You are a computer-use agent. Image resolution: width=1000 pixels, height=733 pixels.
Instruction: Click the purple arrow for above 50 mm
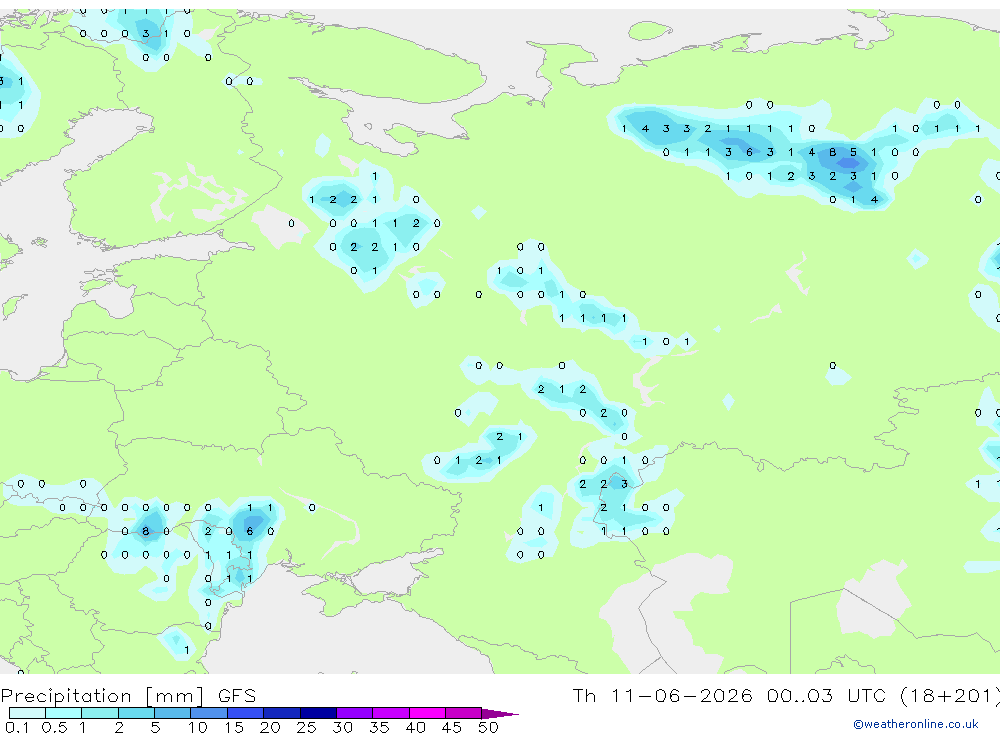(500, 714)
